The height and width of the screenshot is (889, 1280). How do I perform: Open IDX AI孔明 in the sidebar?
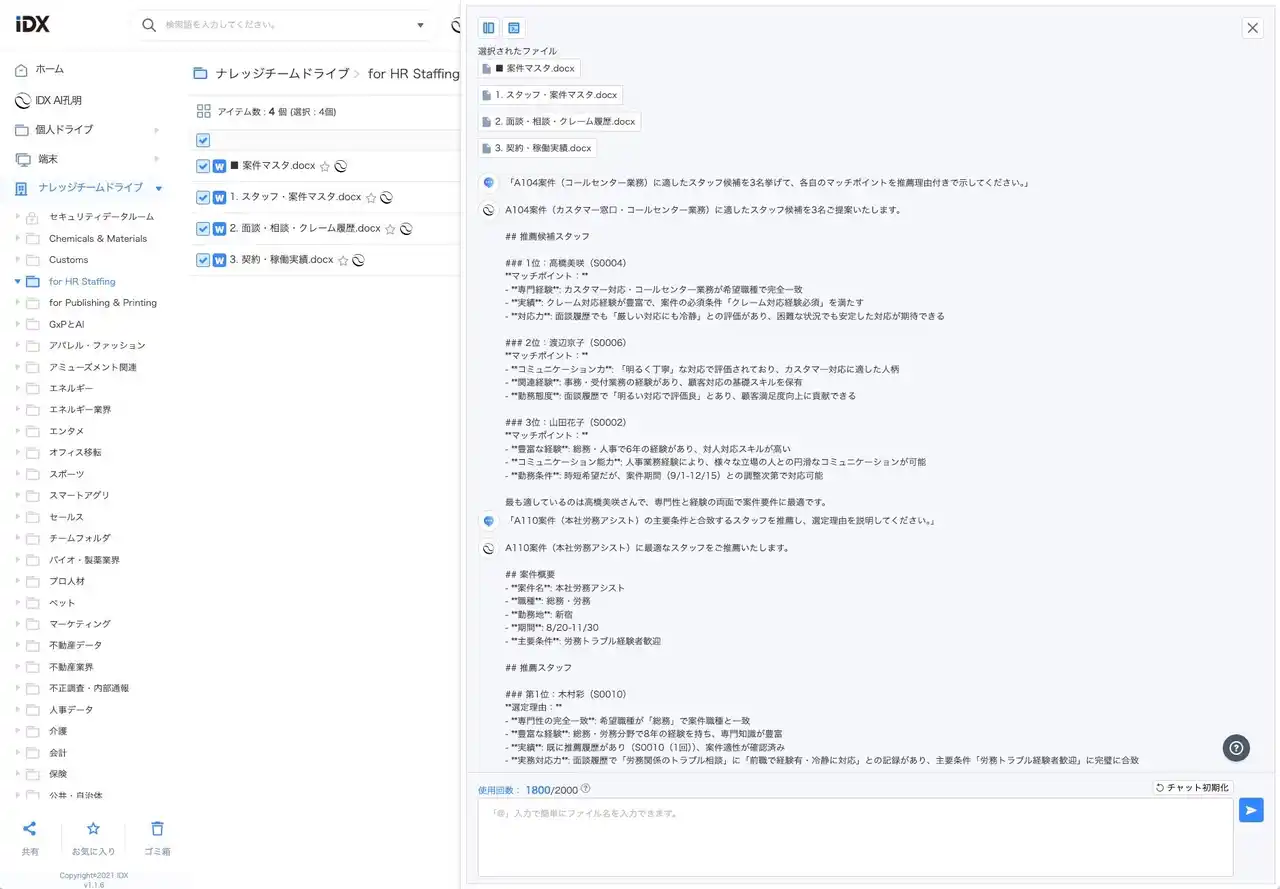58,100
